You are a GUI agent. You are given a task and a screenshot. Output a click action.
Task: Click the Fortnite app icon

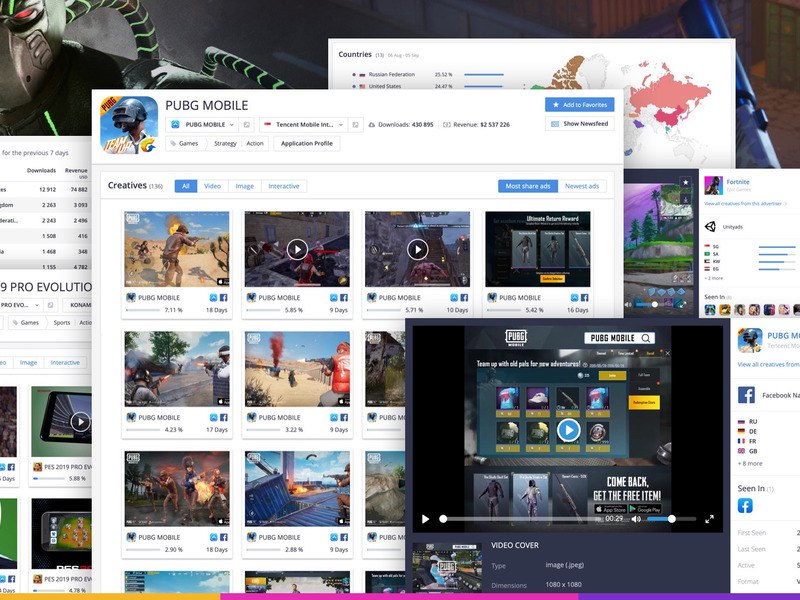point(713,186)
